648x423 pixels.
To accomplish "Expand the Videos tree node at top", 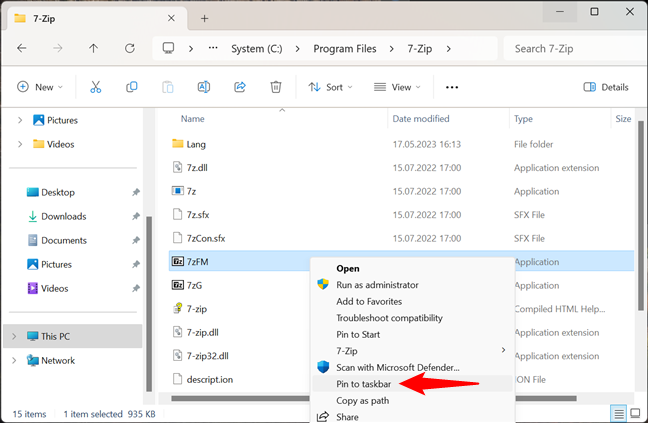I will pyautogui.click(x=20, y=144).
